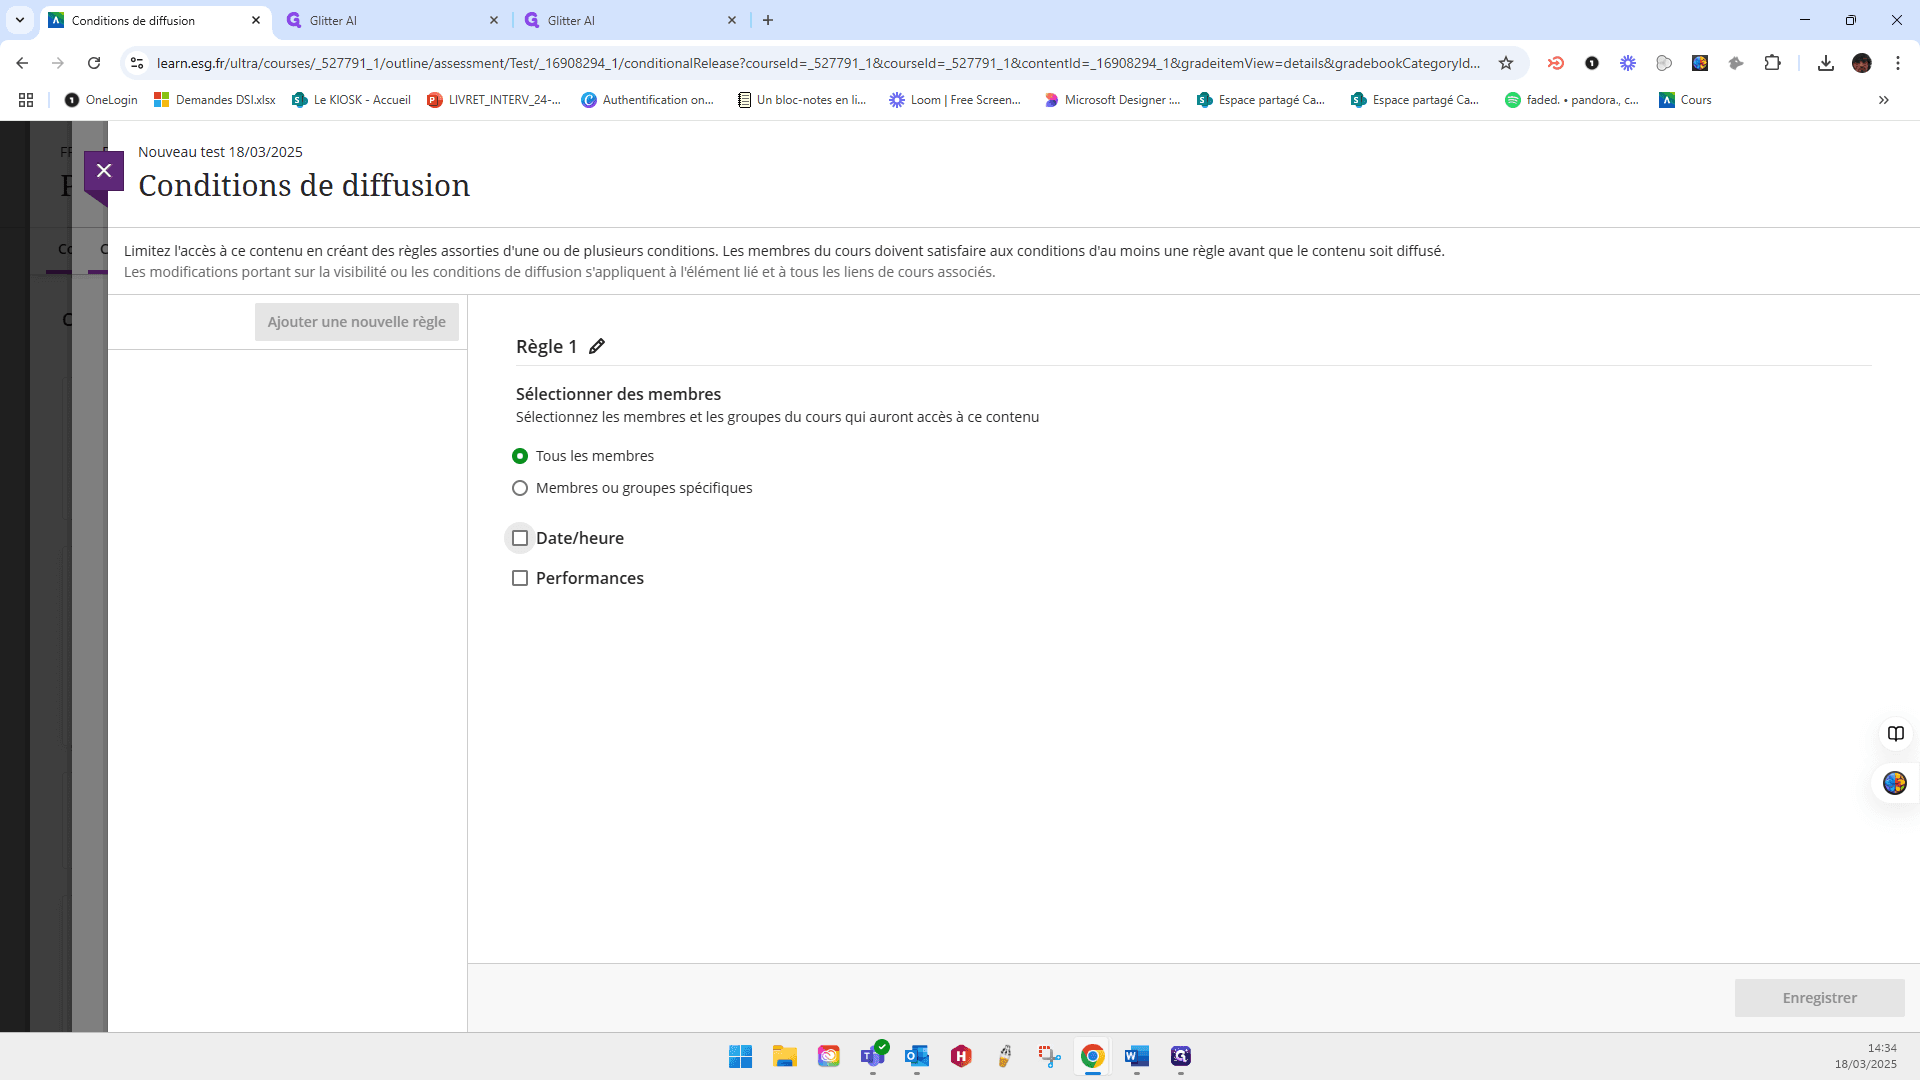Image resolution: width=1920 pixels, height=1080 pixels.
Task: Switch to the first Glitter AI tab
Action: 392,20
